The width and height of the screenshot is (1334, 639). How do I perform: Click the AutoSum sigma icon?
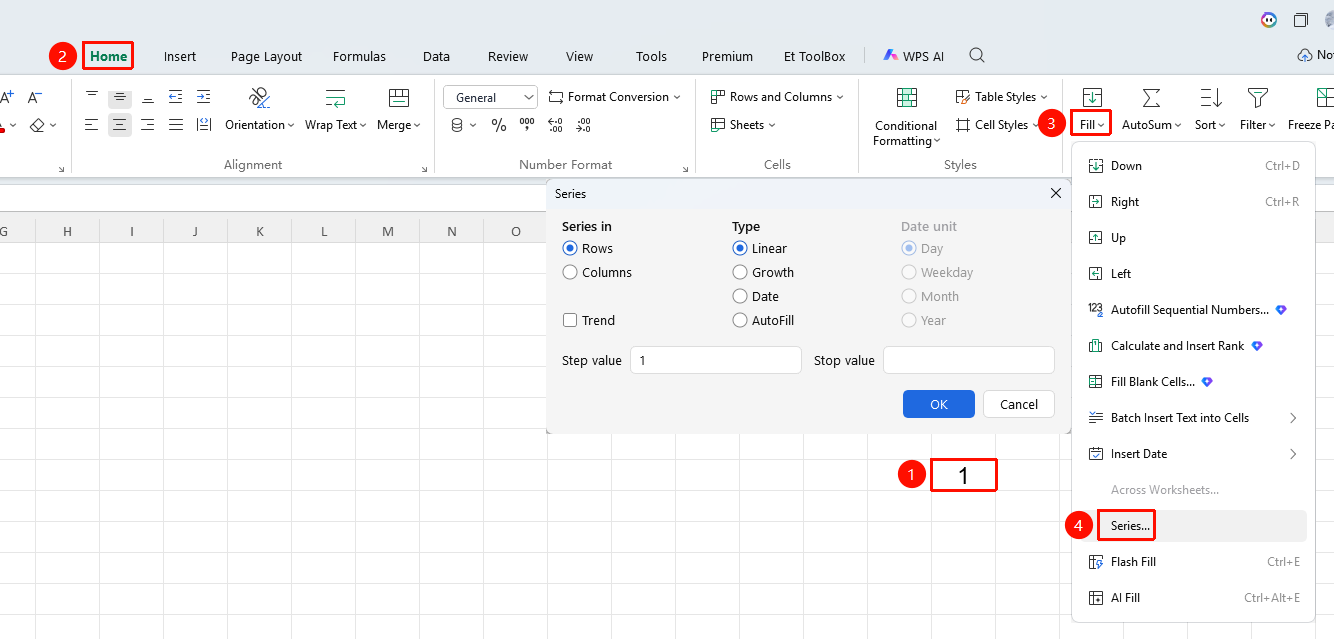[1151, 98]
